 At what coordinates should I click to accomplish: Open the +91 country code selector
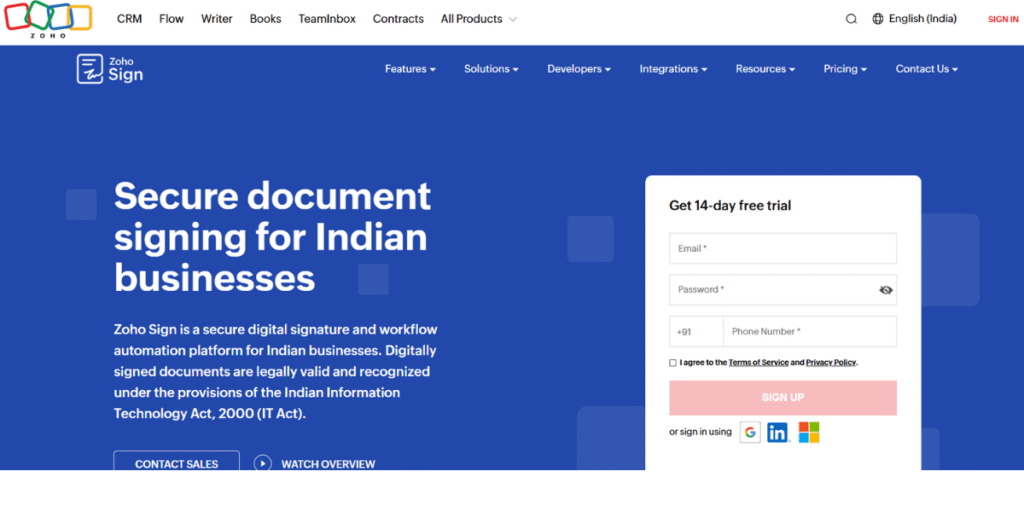[696, 332]
